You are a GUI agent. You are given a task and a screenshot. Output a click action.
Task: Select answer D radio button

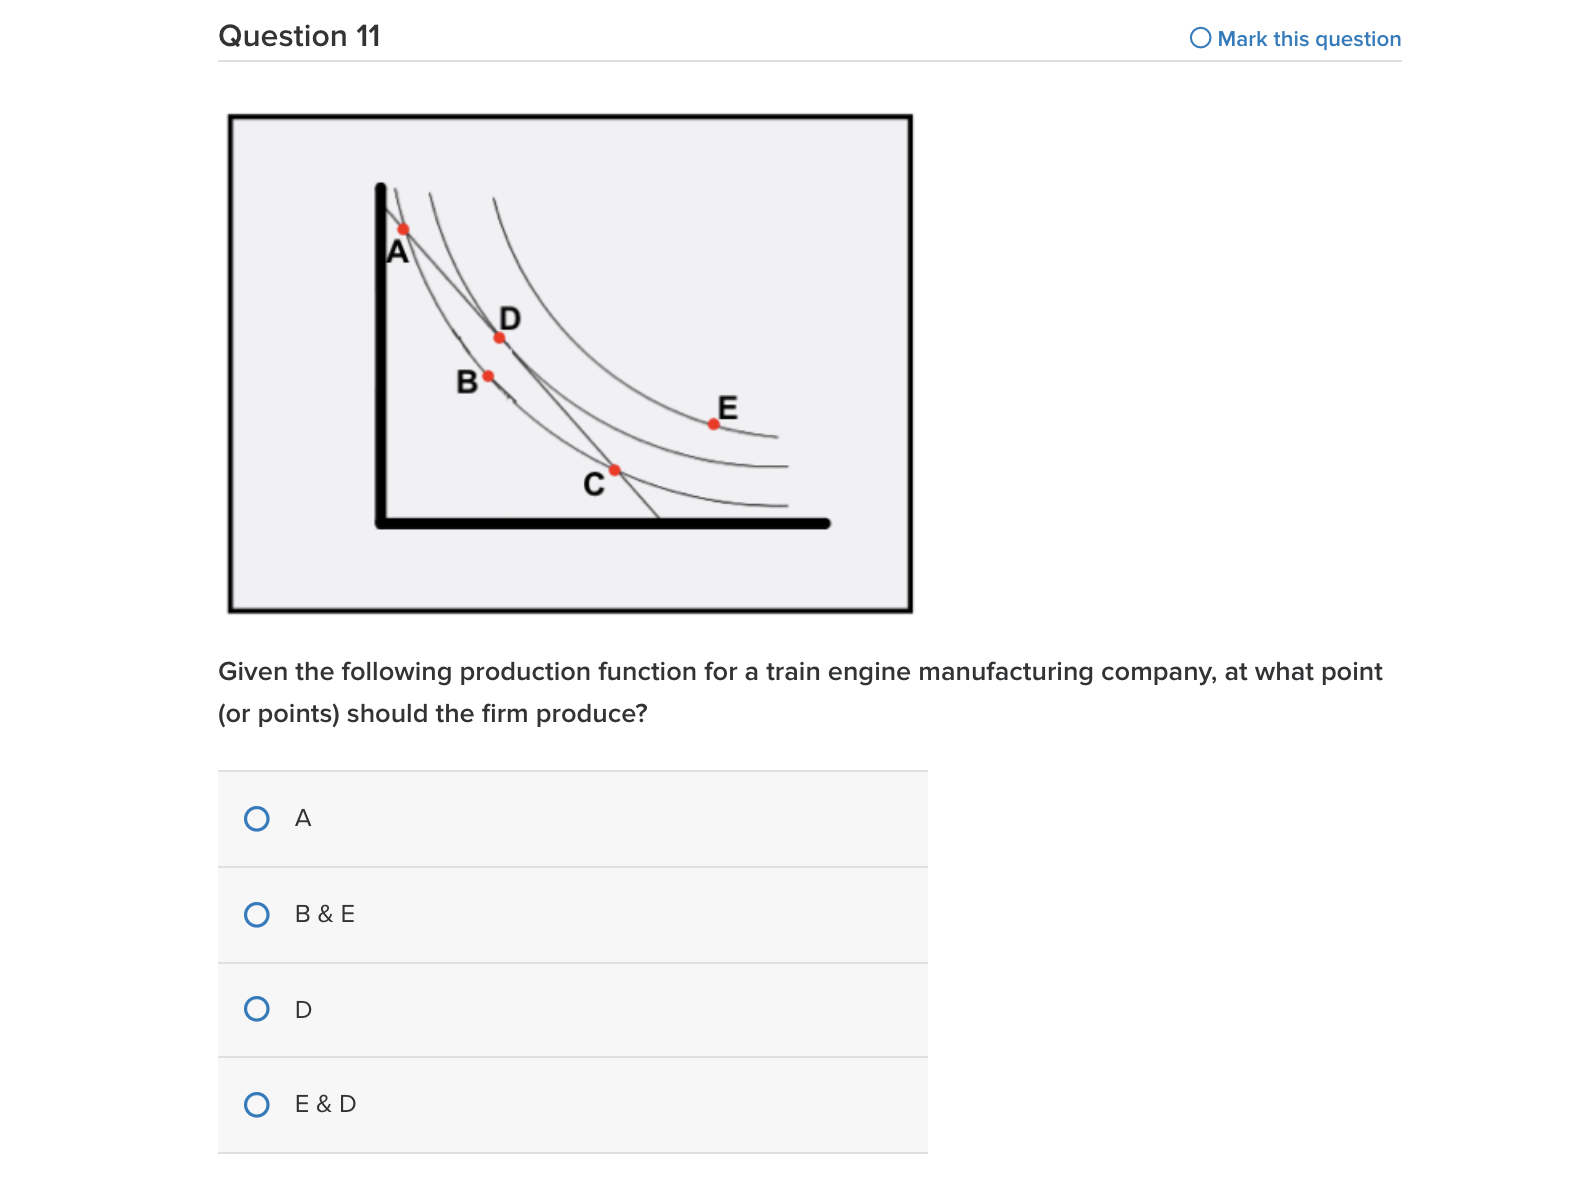coord(258,1009)
